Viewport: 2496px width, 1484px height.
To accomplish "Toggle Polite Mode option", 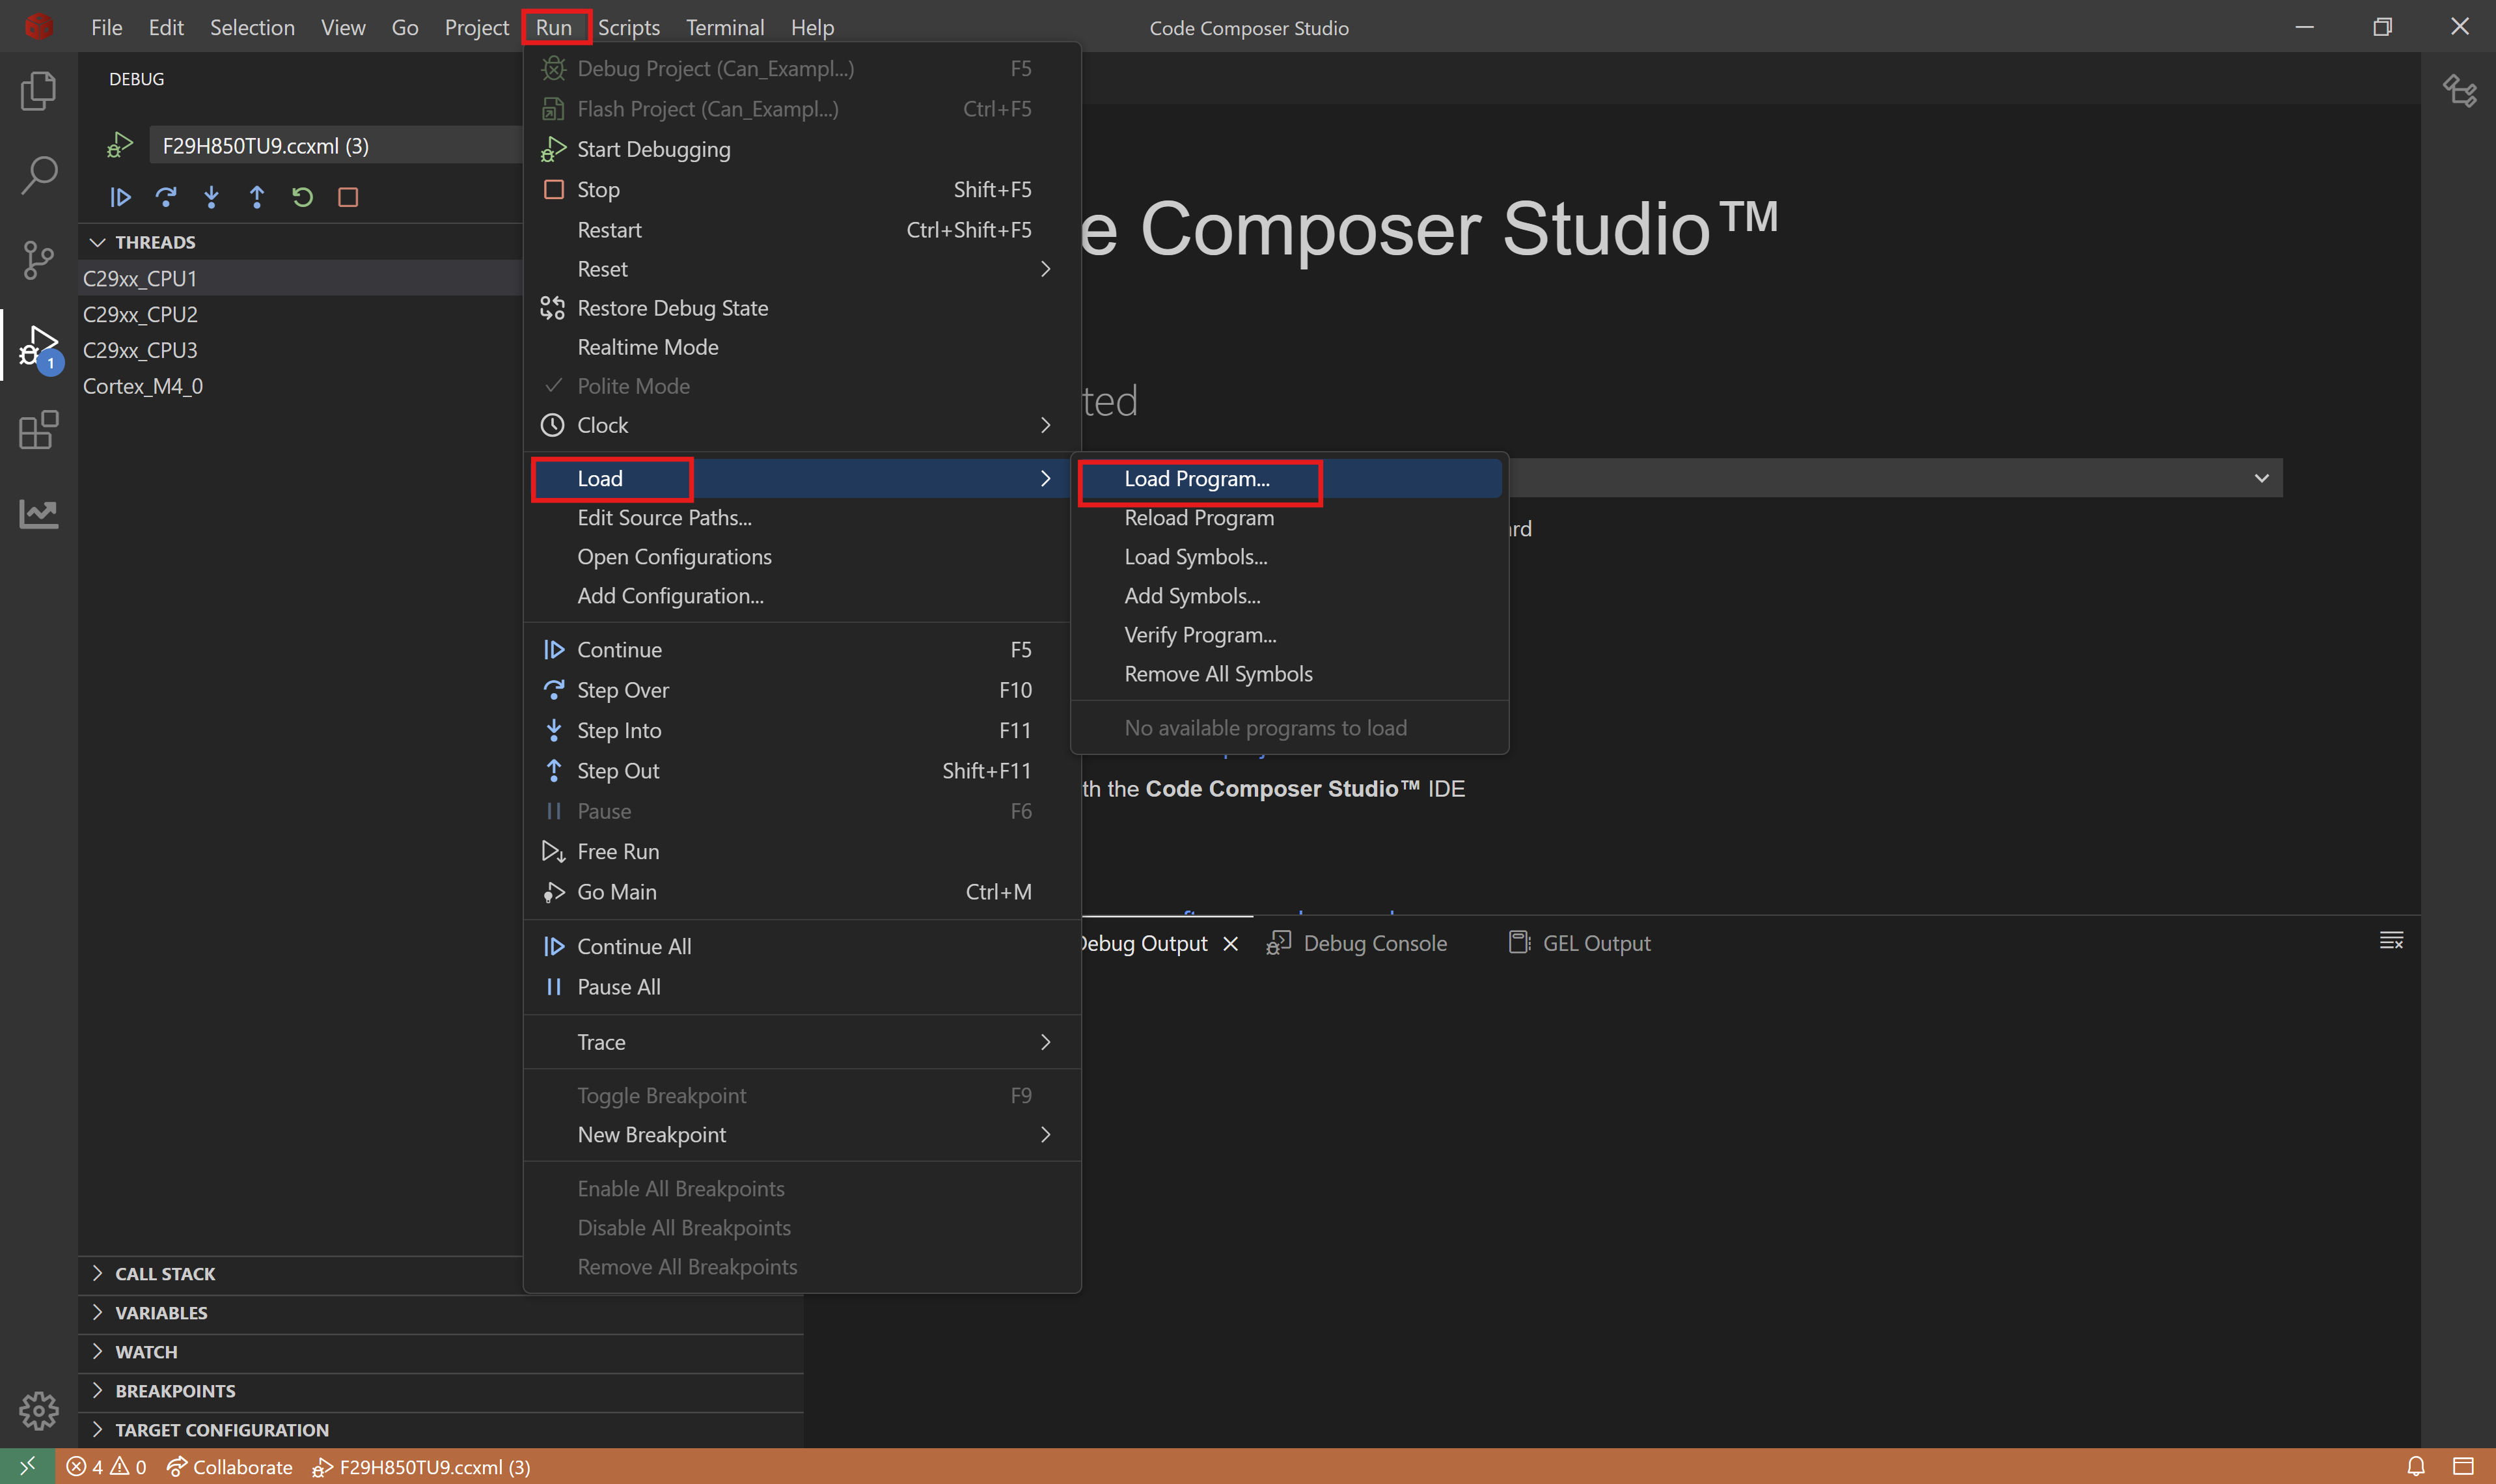I will click(x=633, y=385).
